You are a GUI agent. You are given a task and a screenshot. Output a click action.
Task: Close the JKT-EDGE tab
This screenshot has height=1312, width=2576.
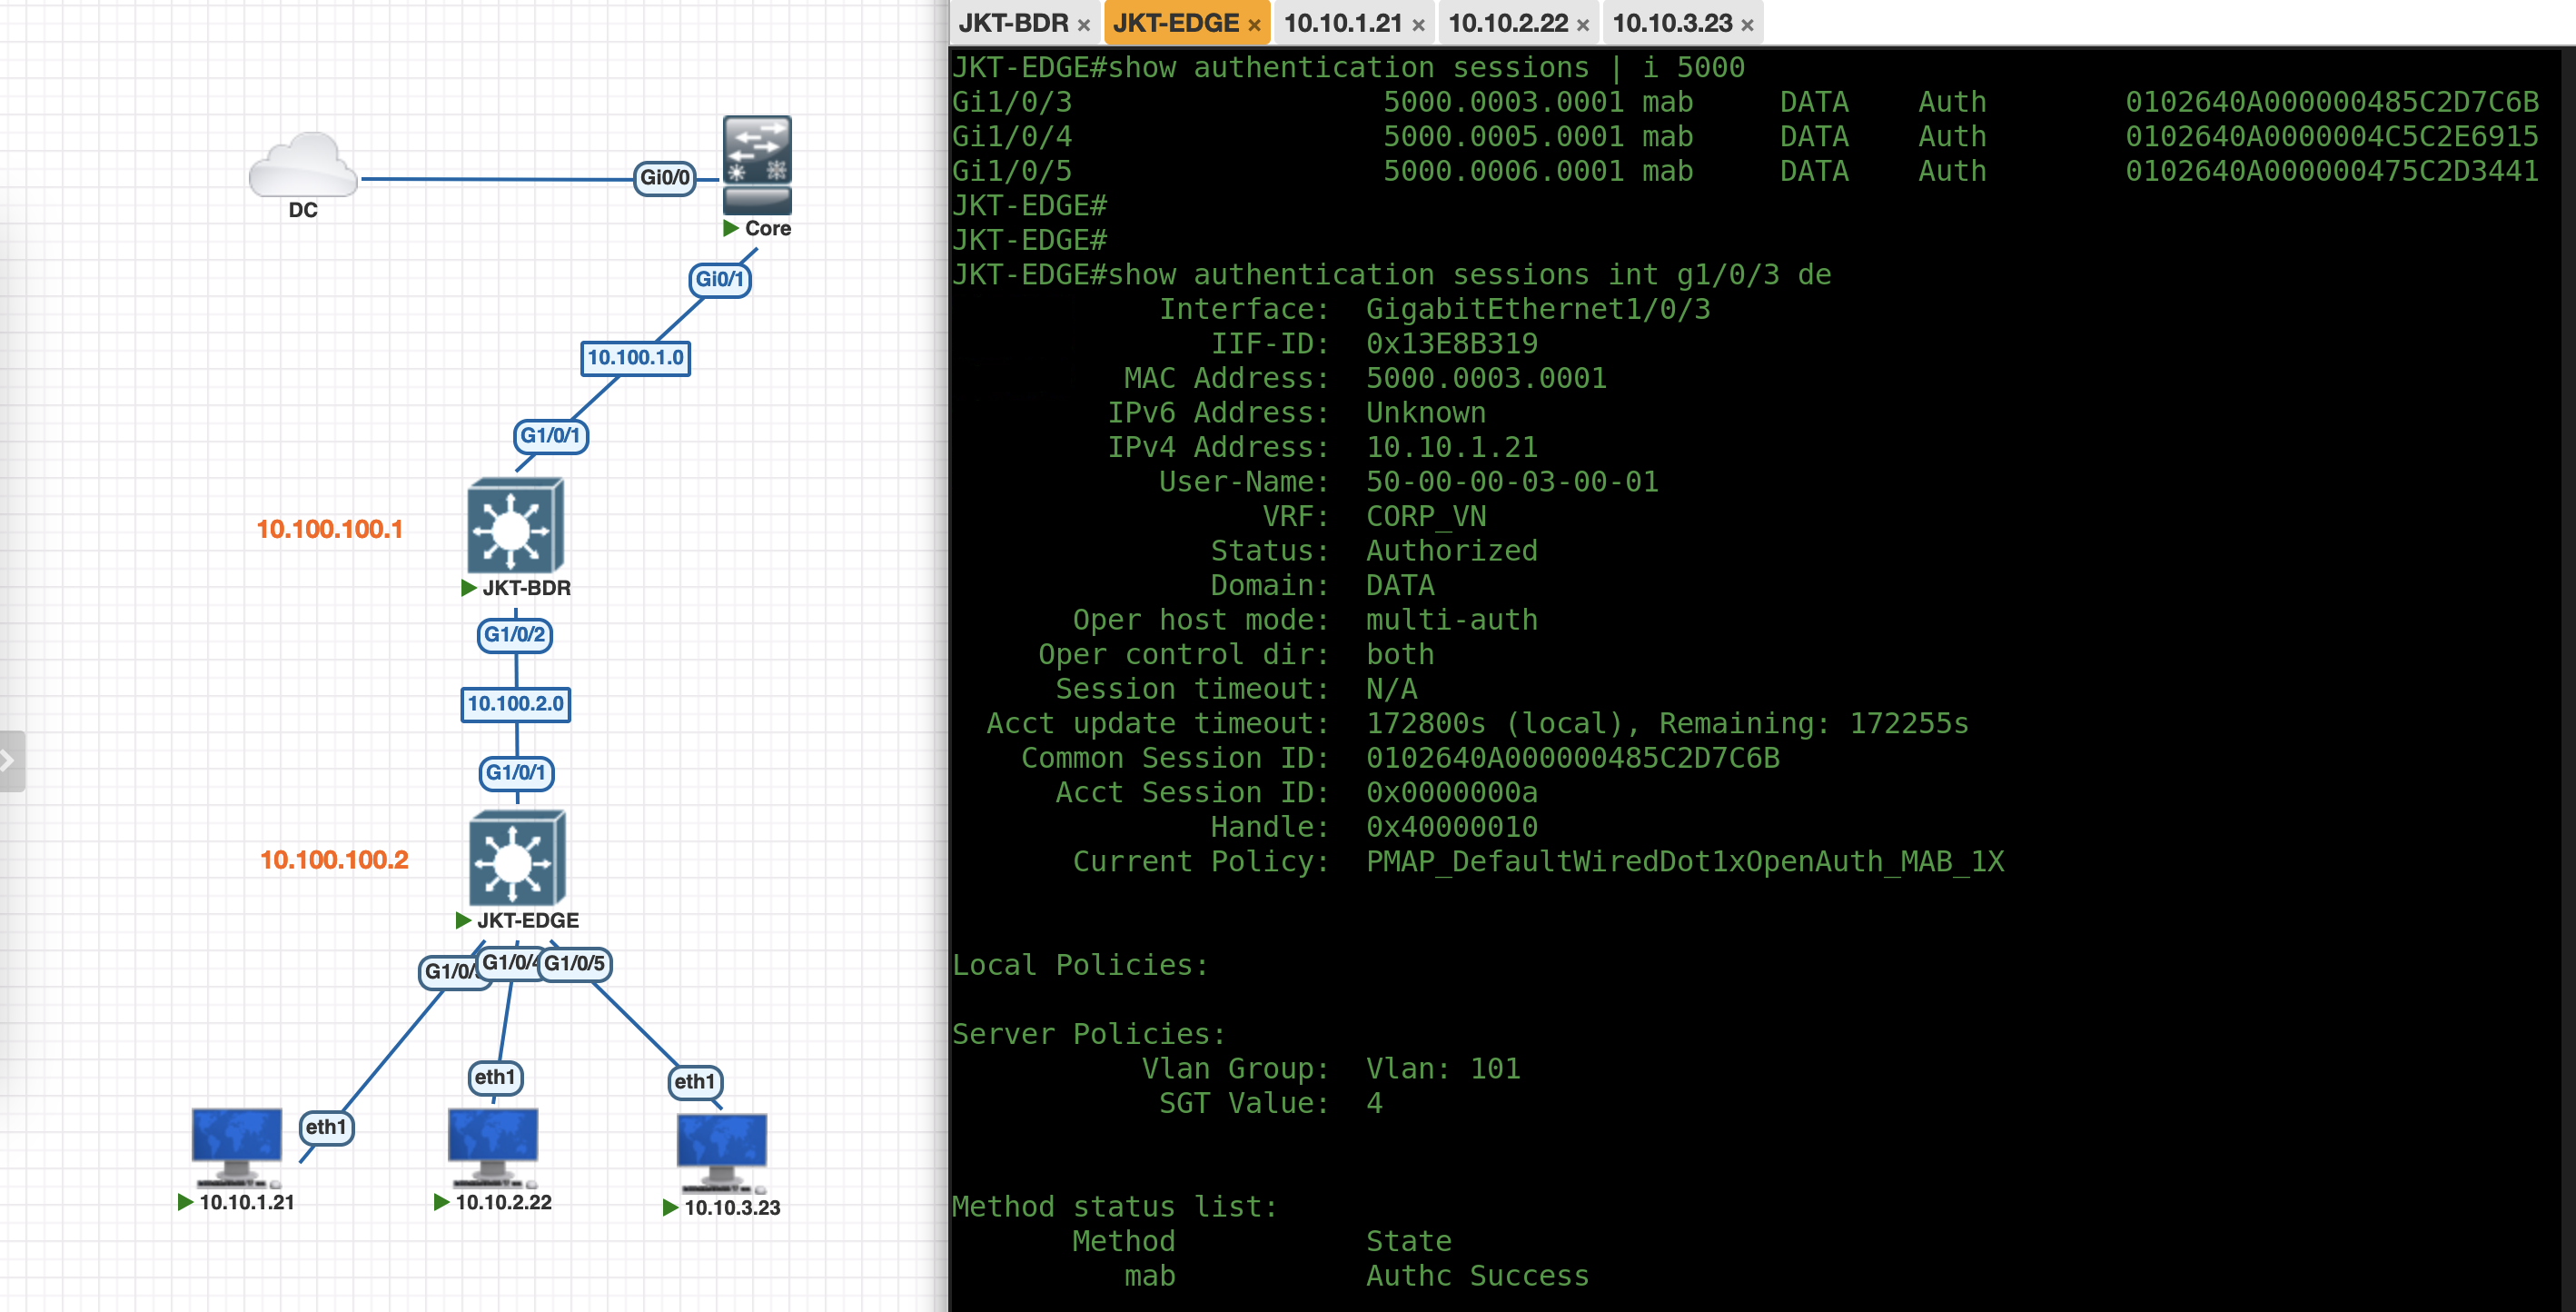coord(1254,25)
